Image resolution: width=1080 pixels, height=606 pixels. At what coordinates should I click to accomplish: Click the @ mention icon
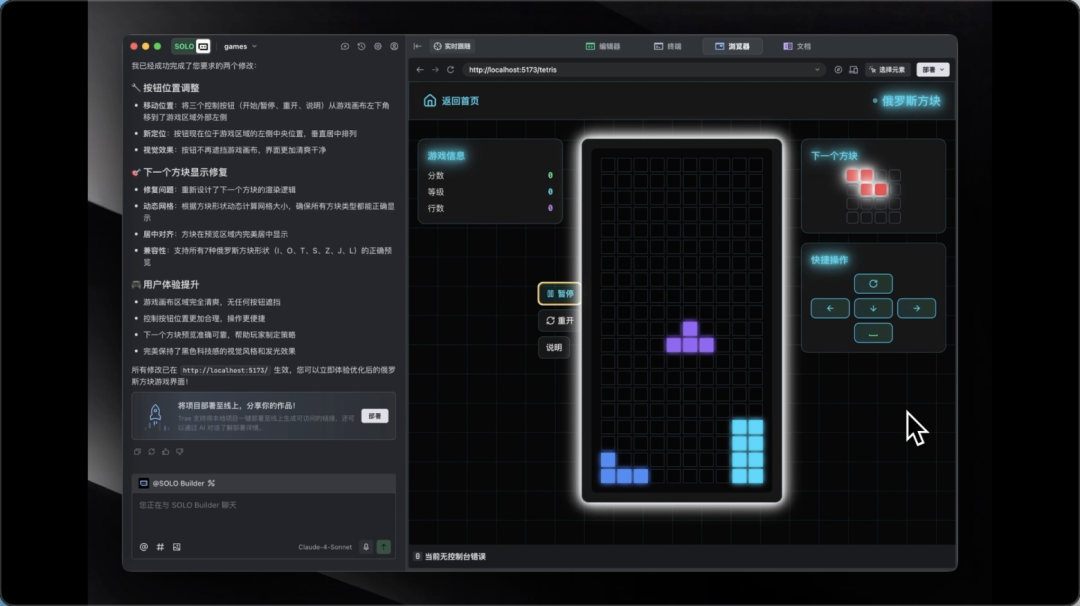(x=143, y=547)
